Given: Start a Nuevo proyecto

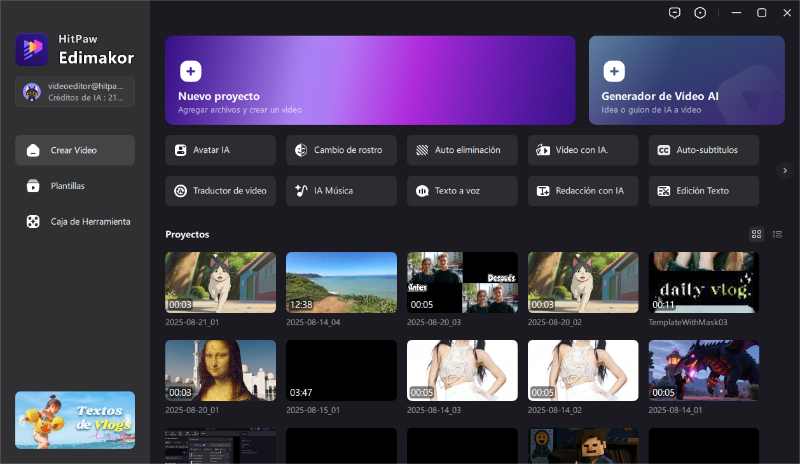Looking at the screenshot, I should [x=370, y=80].
